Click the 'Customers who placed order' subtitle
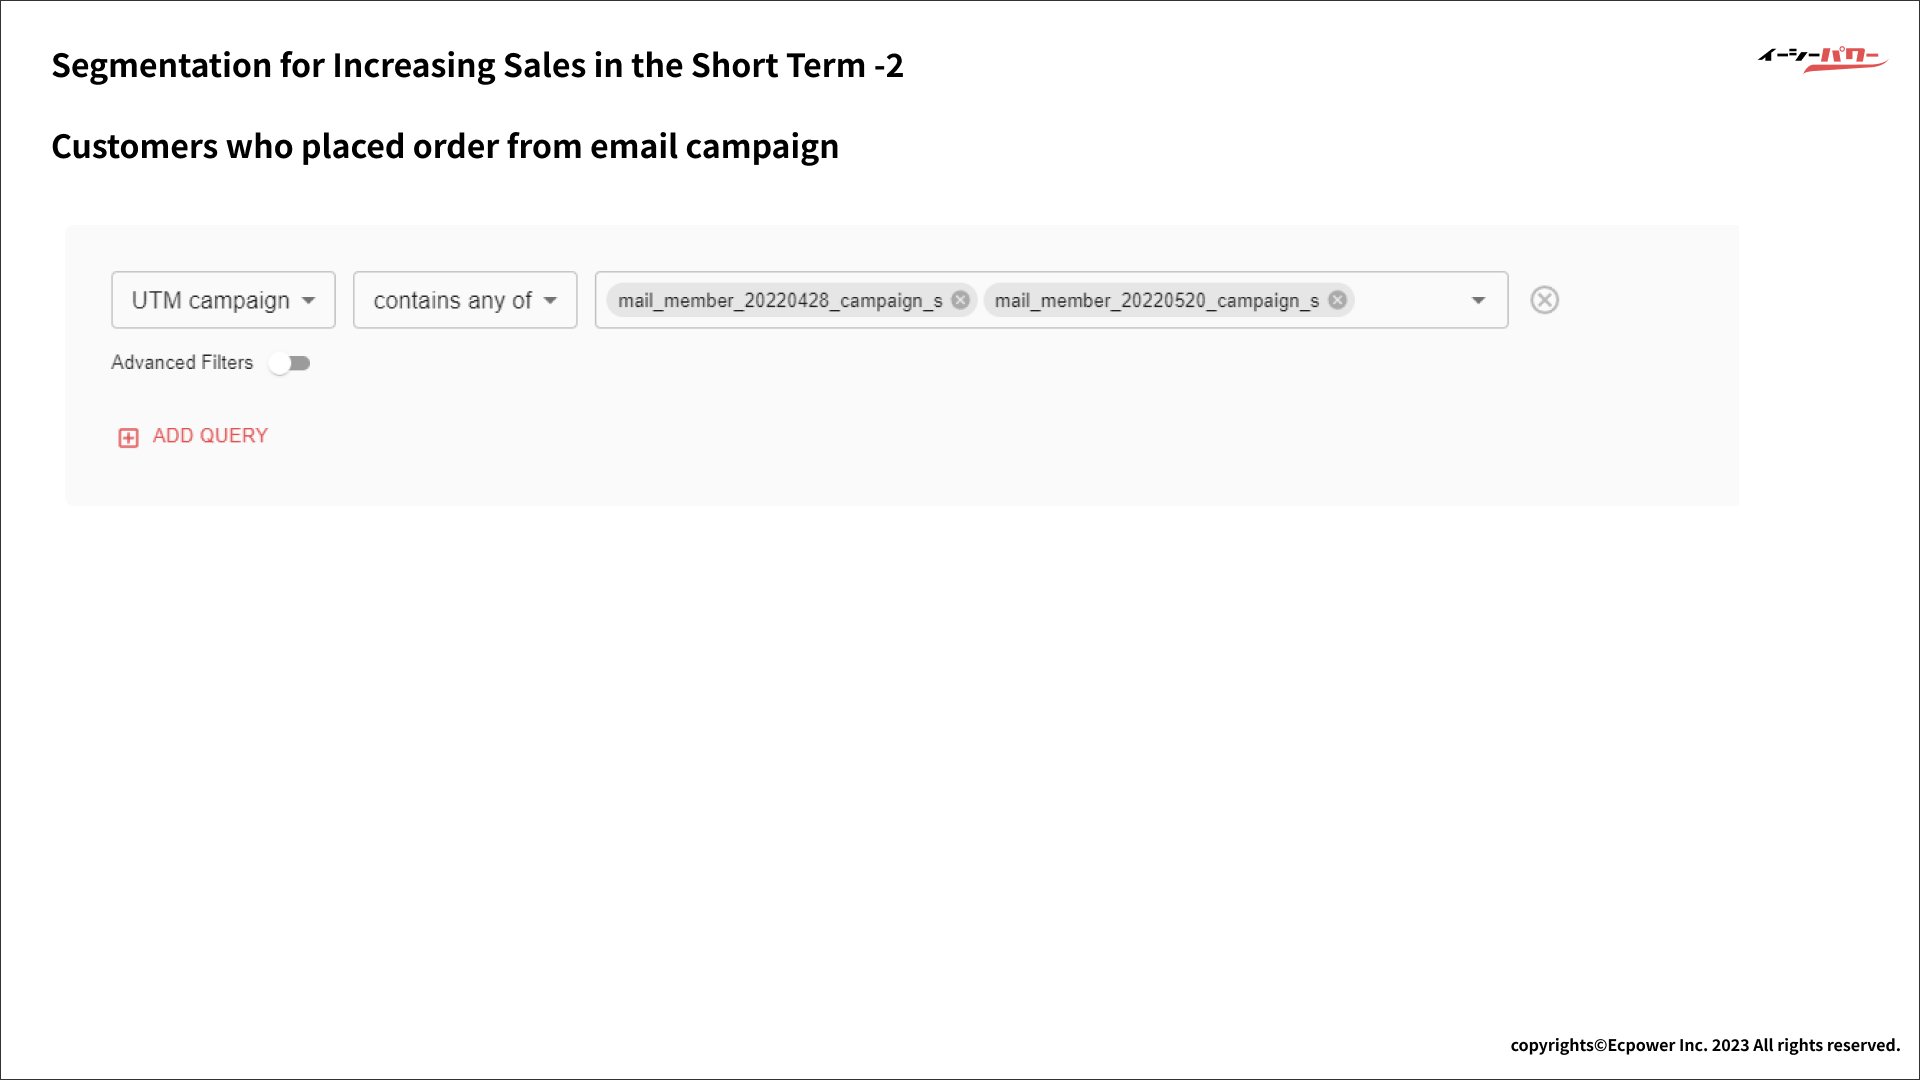Screen dimensions: 1920x1080 click(x=445, y=147)
